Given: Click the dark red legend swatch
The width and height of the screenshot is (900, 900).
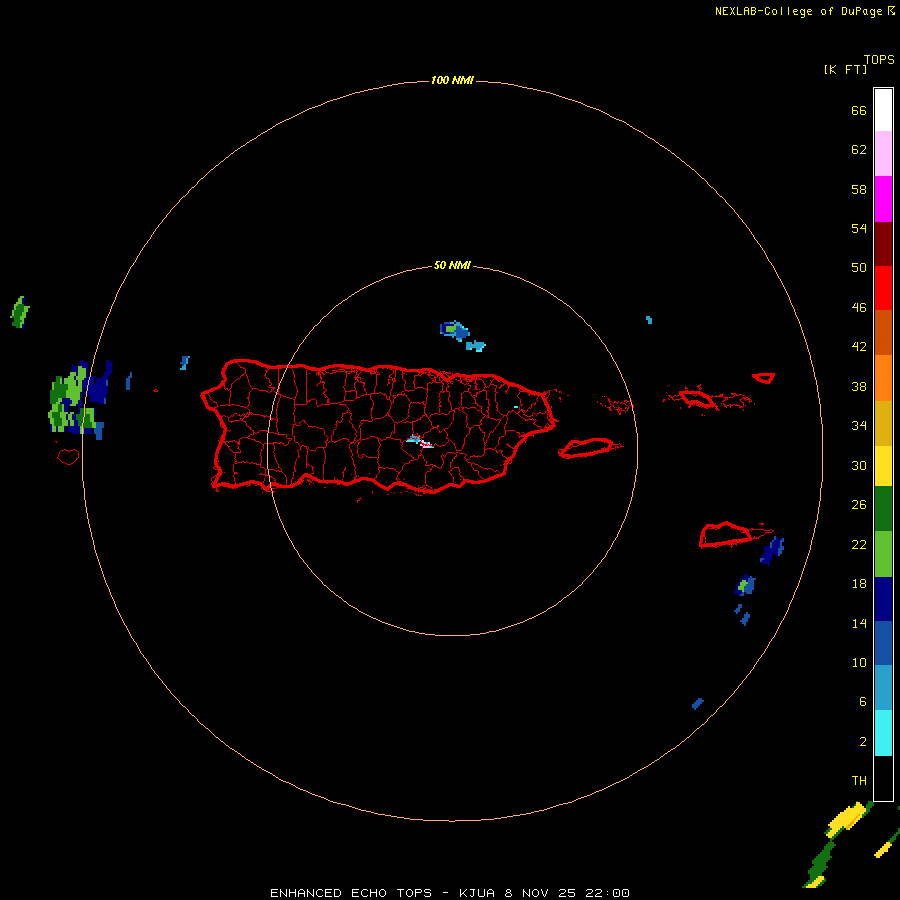Looking at the screenshot, I should tap(883, 244).
